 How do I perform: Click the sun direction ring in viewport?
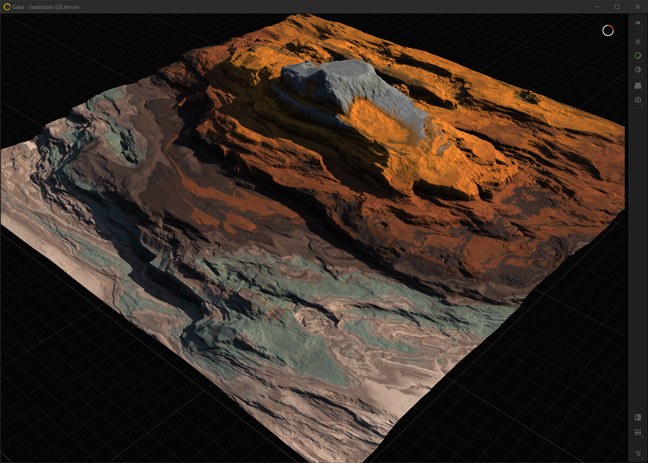point(607,30)
